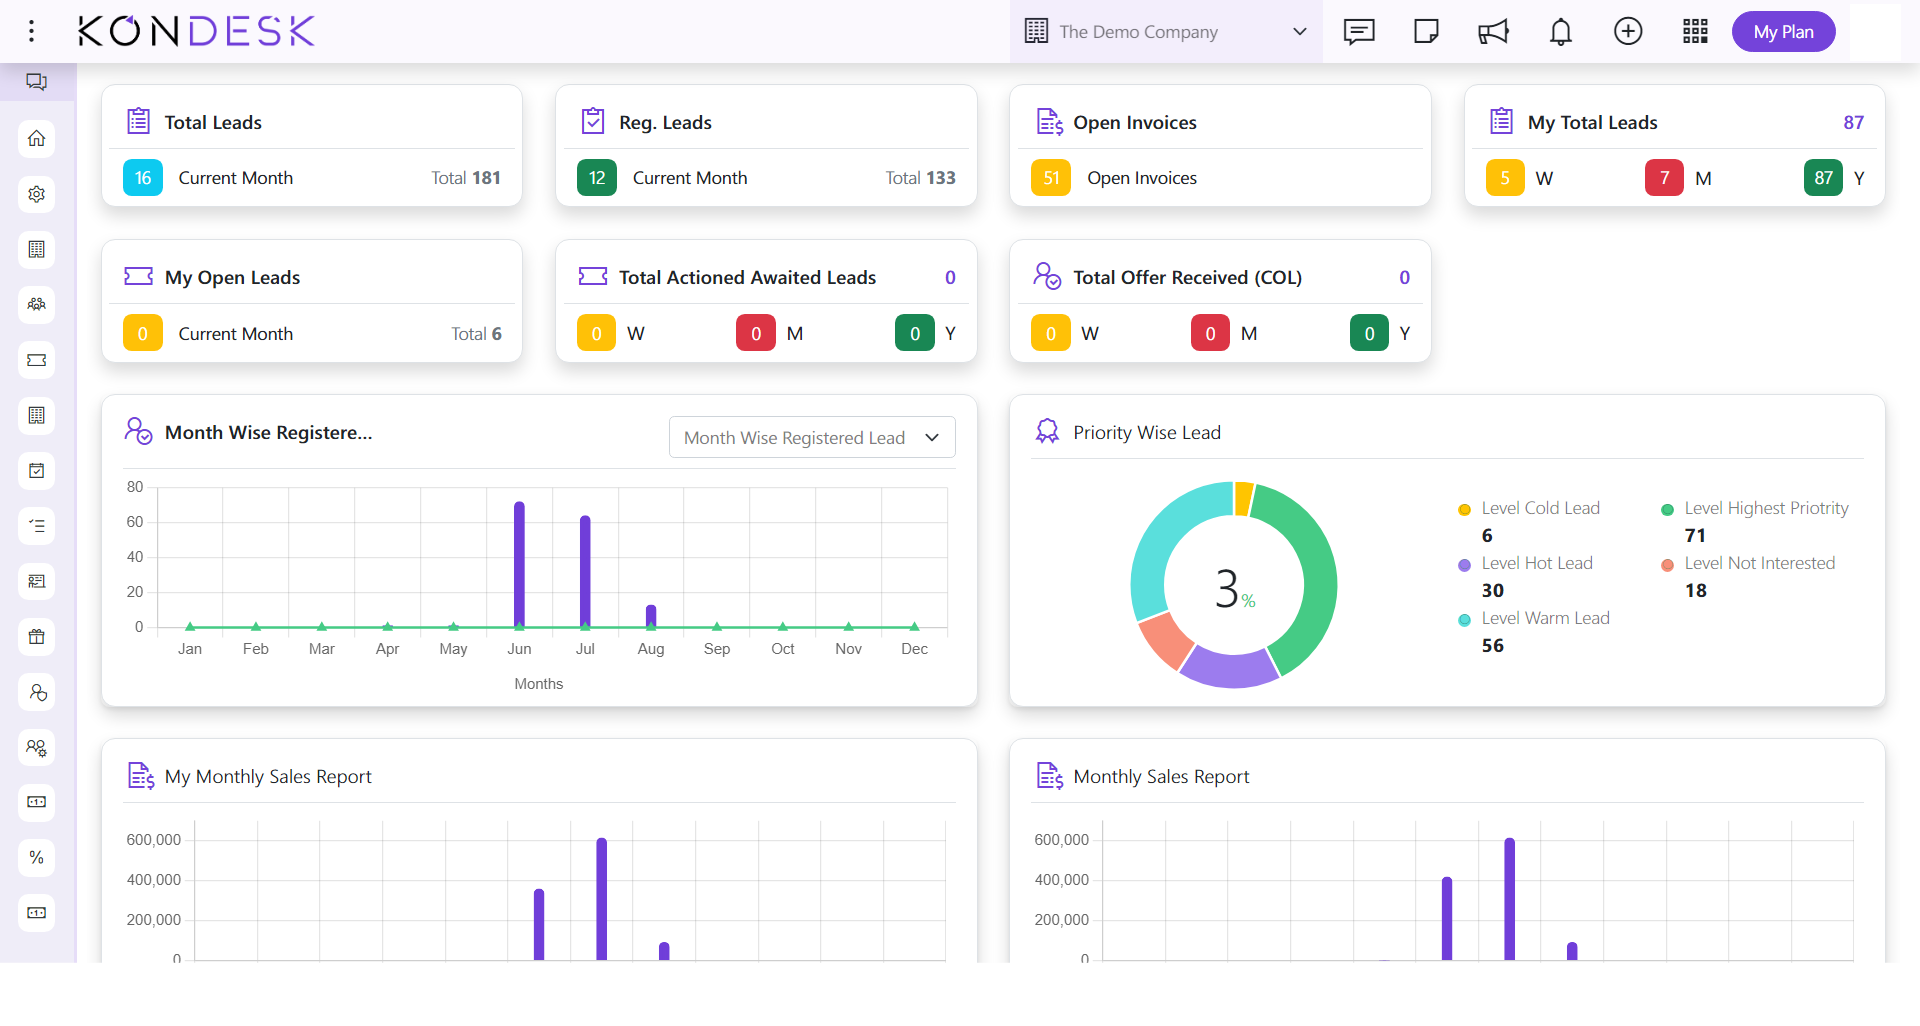Click the percent icon in sidebar
This screenshot has width=1920, height=1026.
37,857
